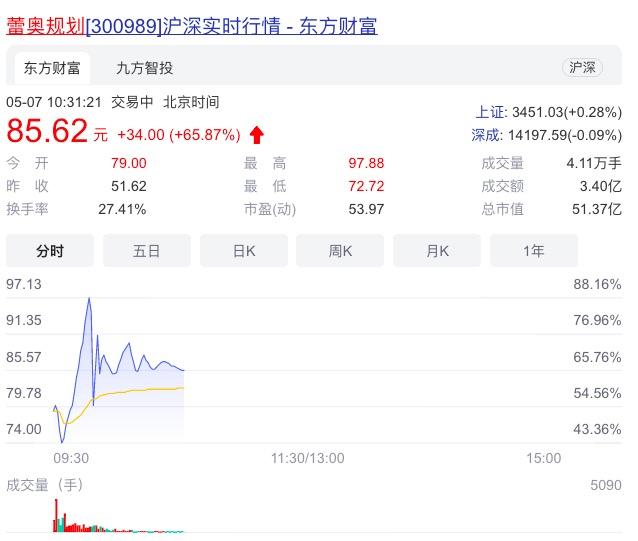Click the 54.56% percent axis label
638x541 pixels.
tap(597, 393)
